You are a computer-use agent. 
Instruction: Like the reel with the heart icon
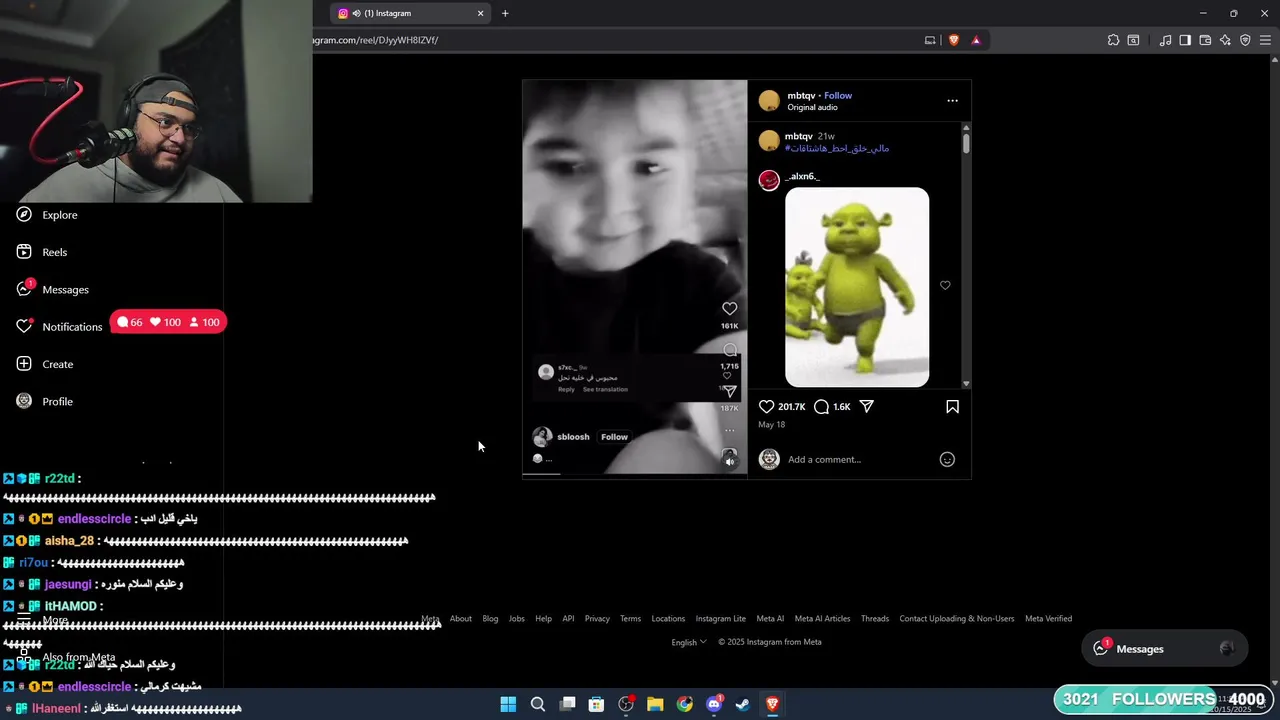[x=766, y=407]
